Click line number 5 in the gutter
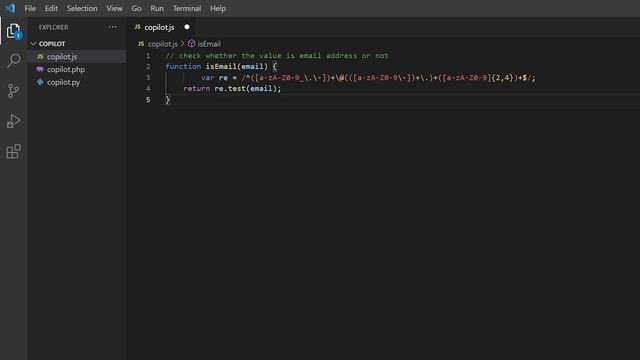This screenshot has width=640, height=360. (148, 100)
